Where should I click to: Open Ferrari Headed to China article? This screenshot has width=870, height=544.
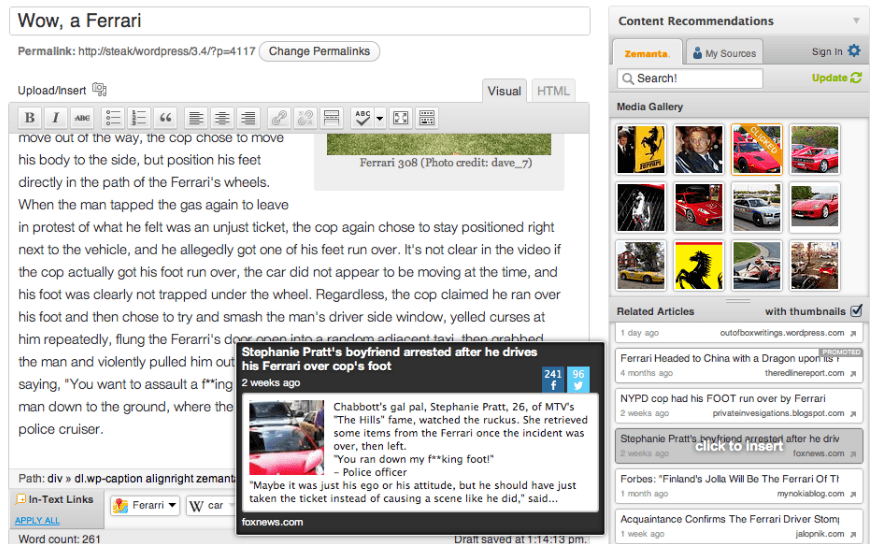[739, 365]
